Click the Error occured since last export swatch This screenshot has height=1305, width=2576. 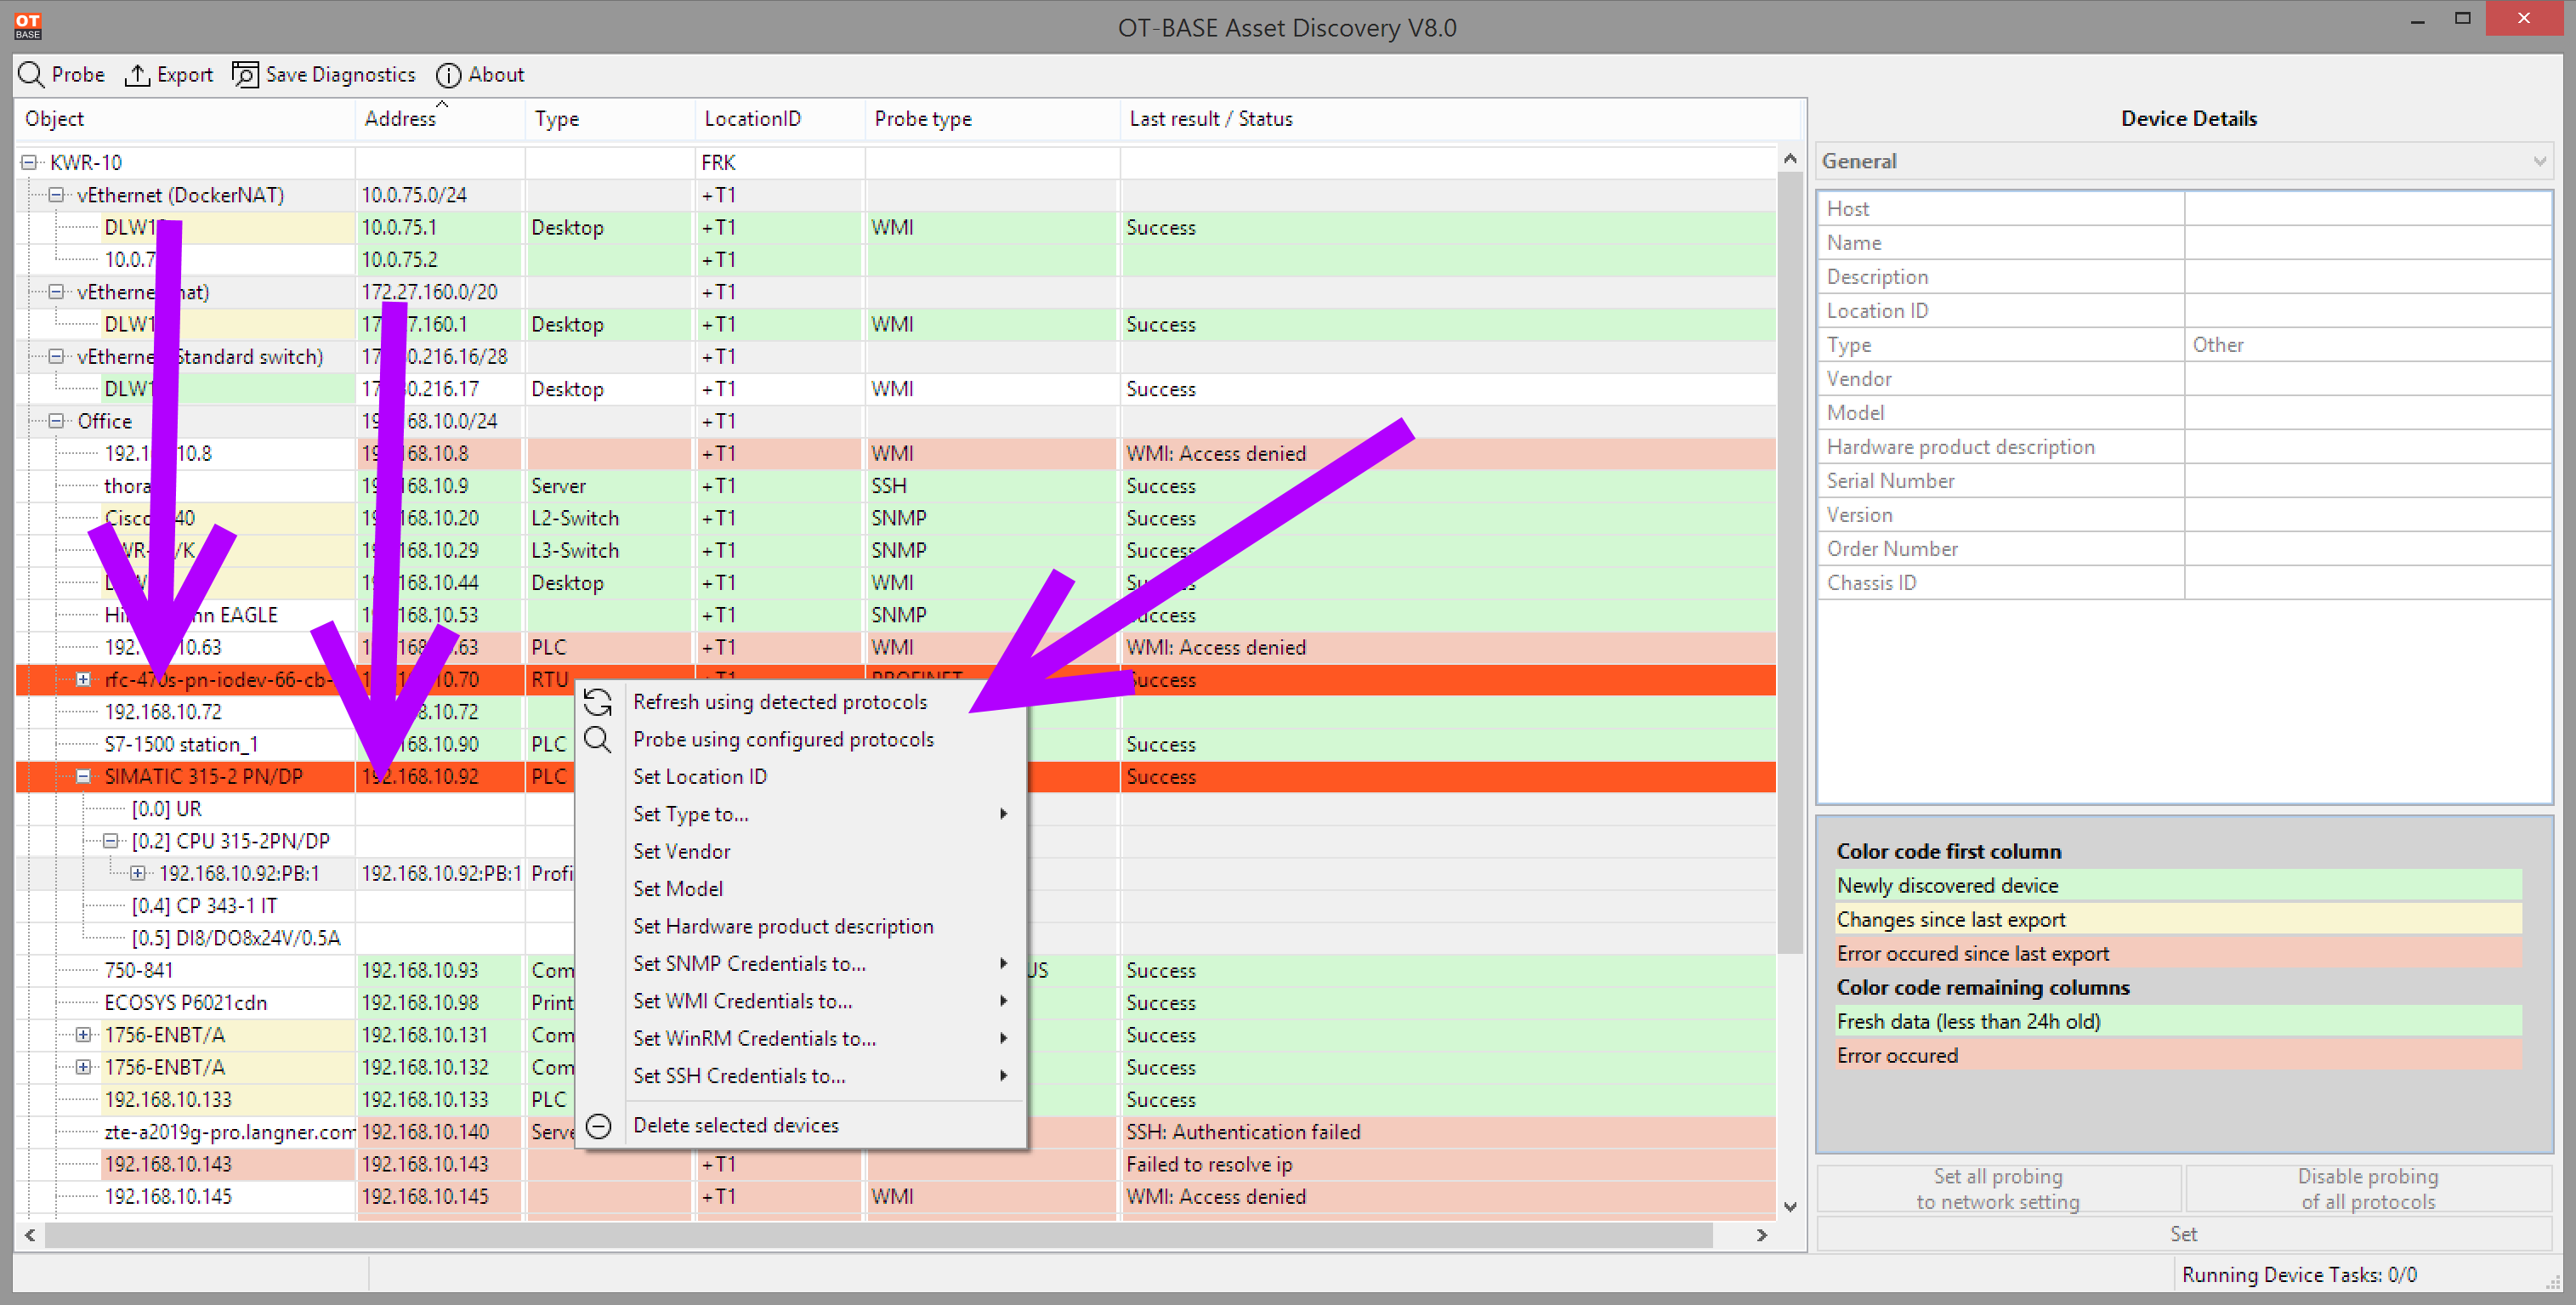(x=2178, y=954)
